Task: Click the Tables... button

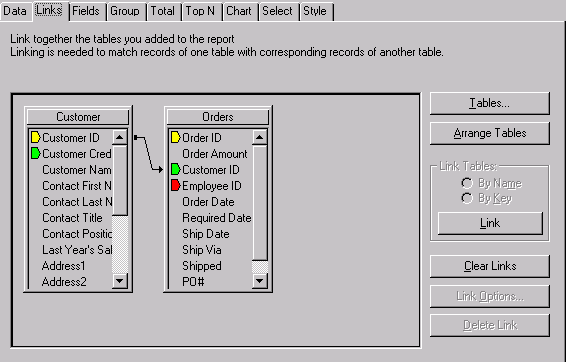Action: [490, 103]
